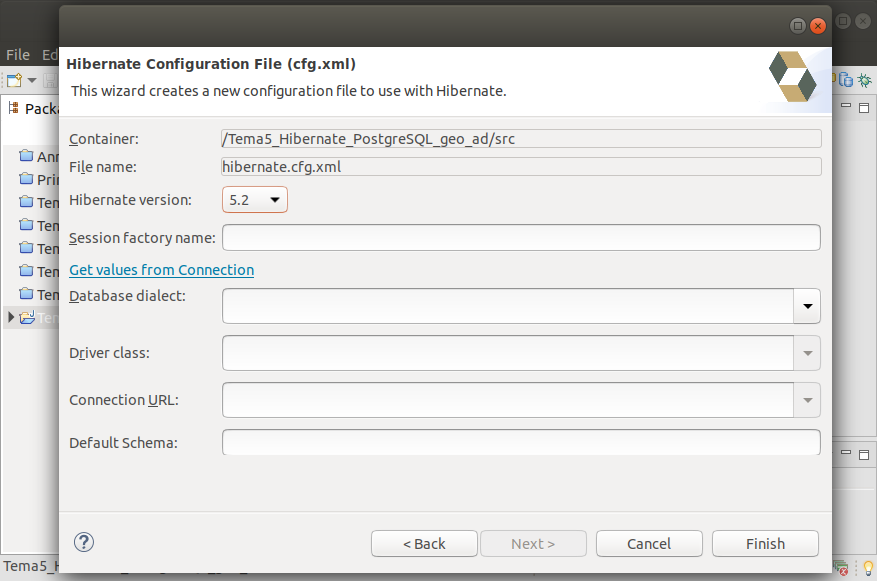877x581 pixels.
Task: Click the closed project folder icon beside Ann
Action: 26,155
